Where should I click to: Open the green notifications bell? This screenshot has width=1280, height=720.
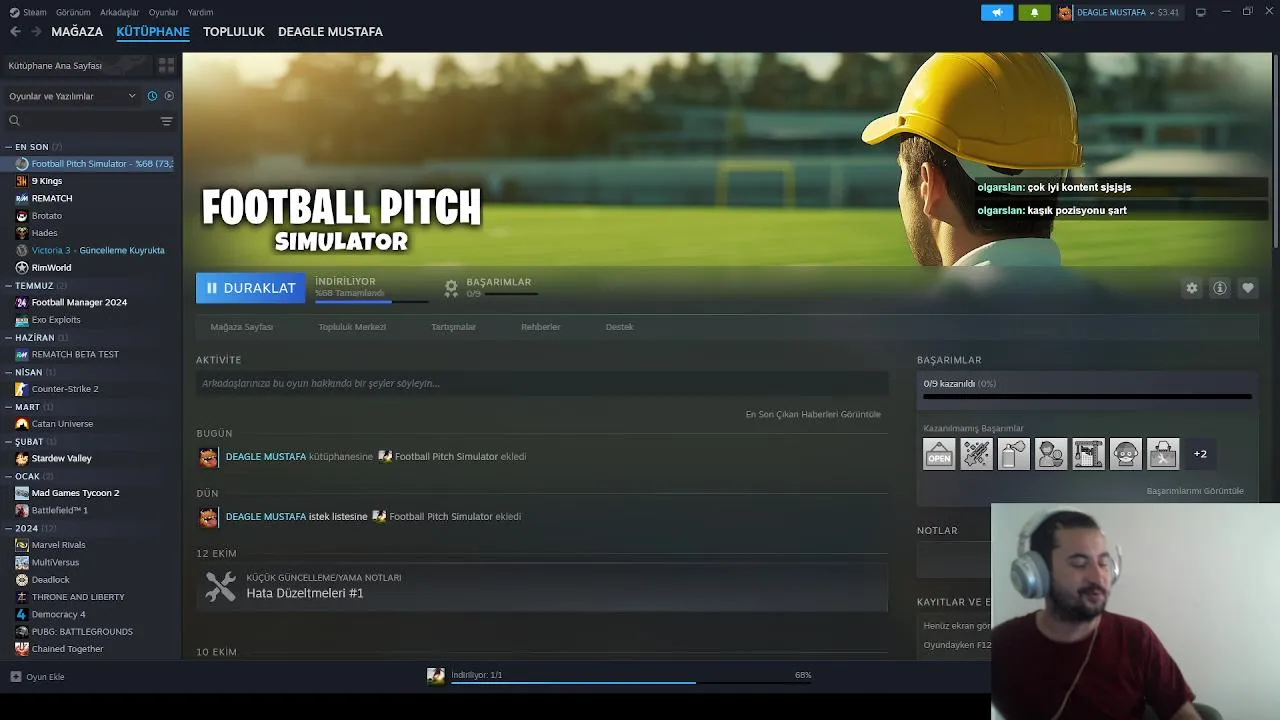click(1034, 12)
